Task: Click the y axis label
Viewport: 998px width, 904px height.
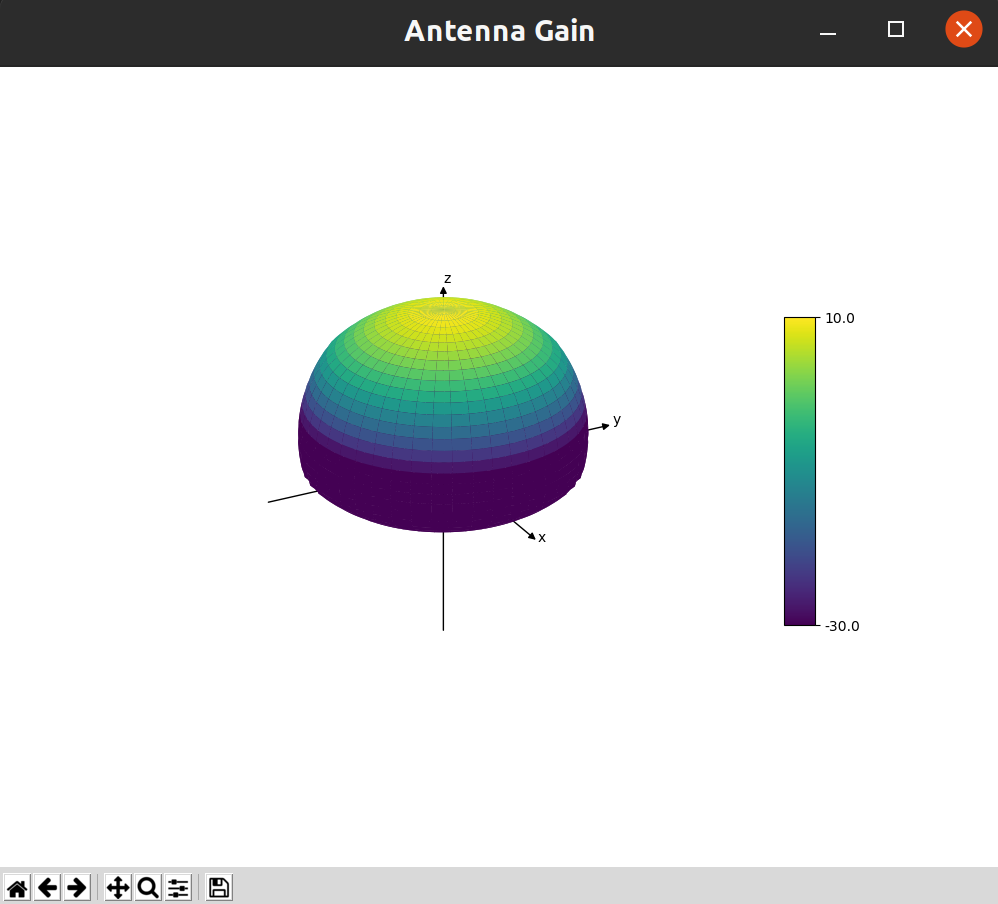Action: 617,420
